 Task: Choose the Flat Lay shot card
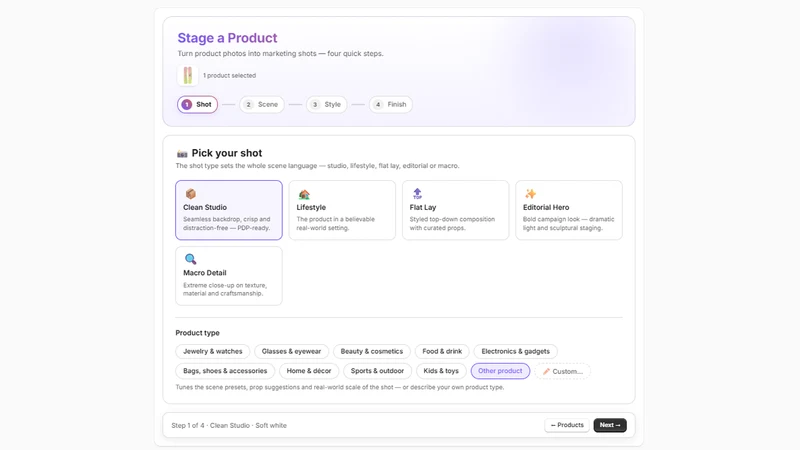click(455, 210)
